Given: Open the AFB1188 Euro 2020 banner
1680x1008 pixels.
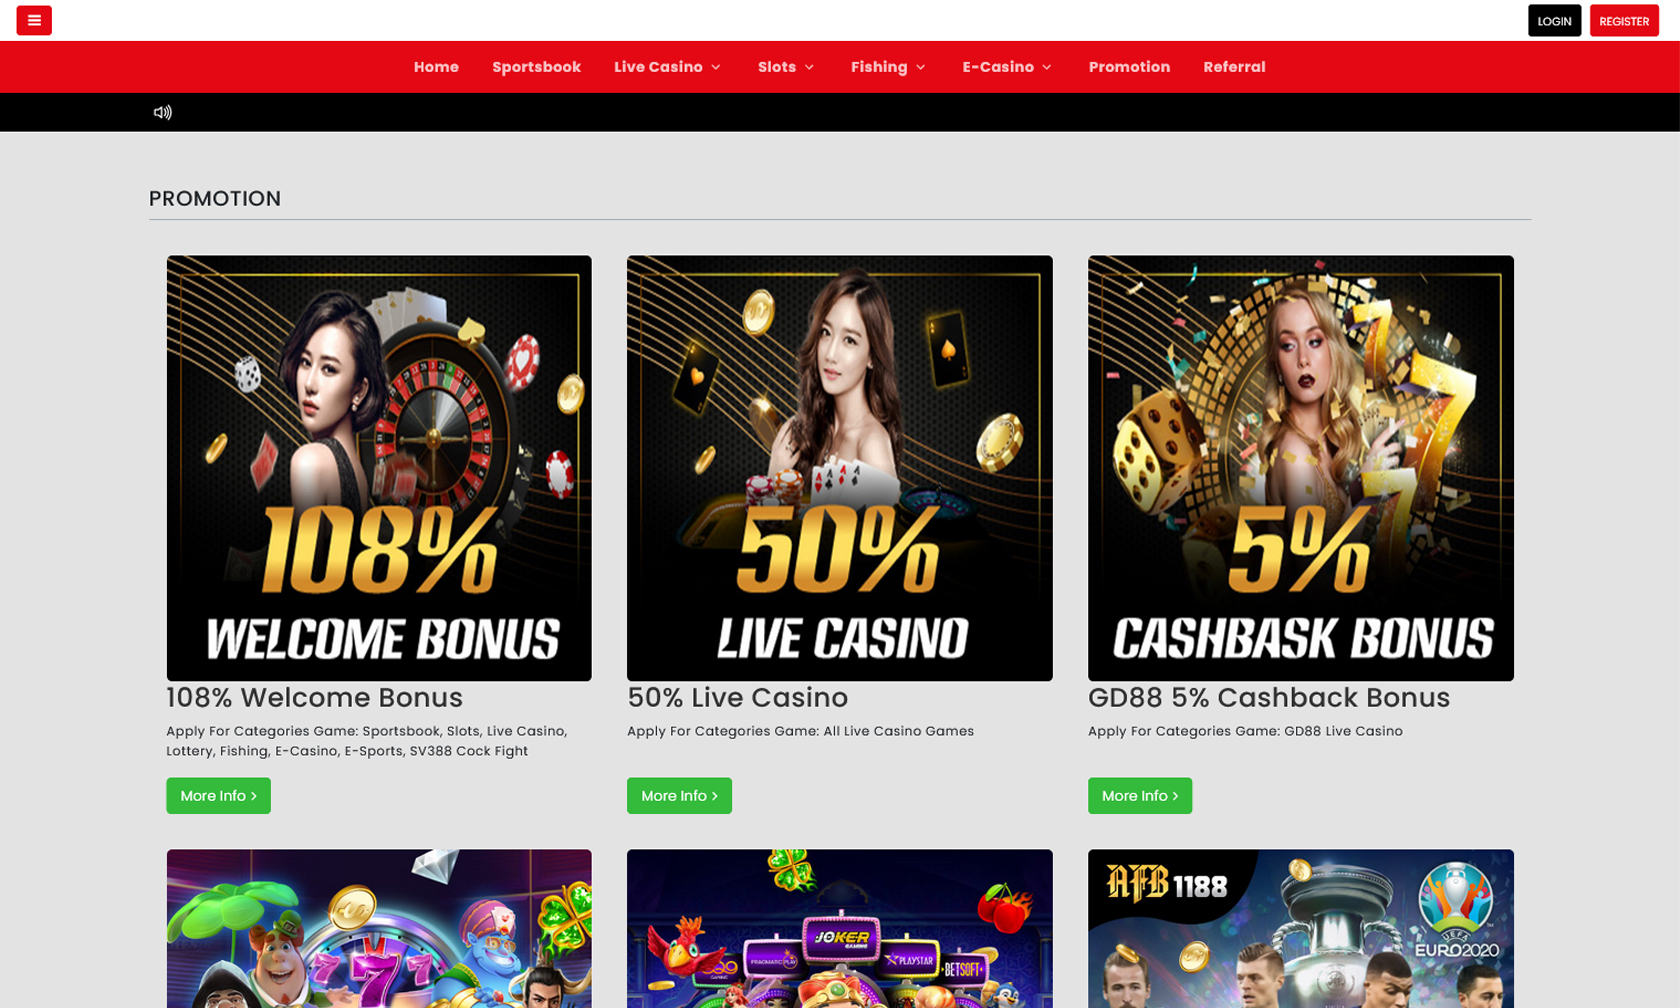Looking at the screenshot, I should (1301, 929).
